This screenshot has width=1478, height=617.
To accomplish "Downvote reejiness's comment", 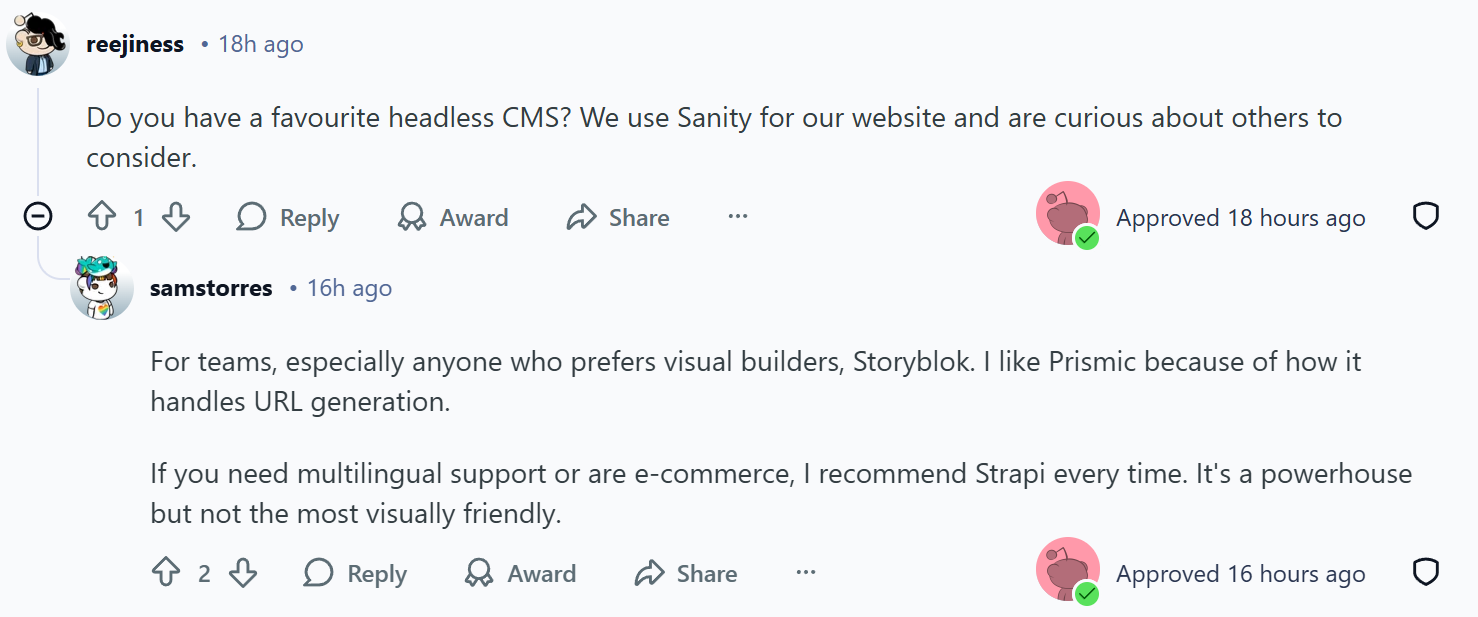I will (x=176, y=217).
